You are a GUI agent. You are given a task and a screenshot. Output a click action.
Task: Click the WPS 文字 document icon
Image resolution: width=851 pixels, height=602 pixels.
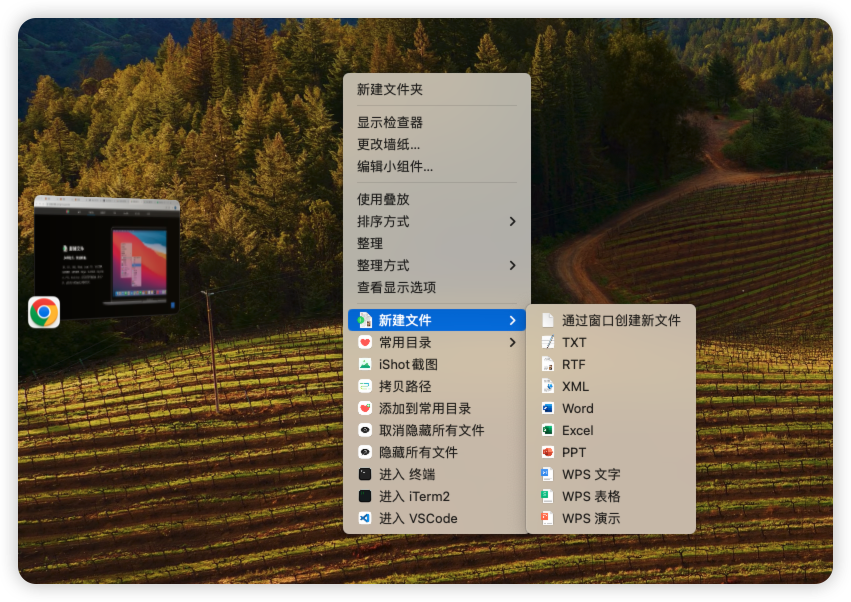(548, 474)
